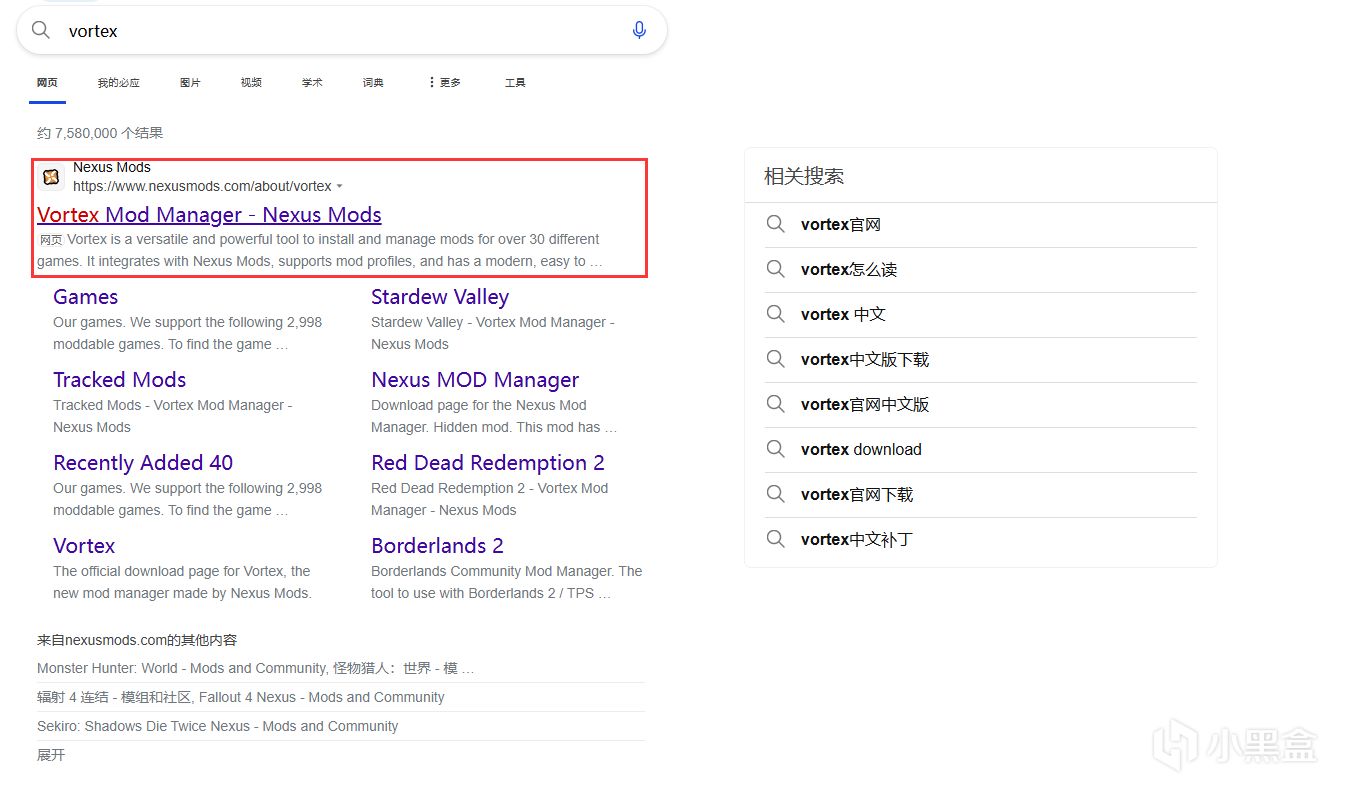The height and width of the screenshot is (792, 1356).
Task: Click magnifier icon beside vortex 中文
Action: (x=775, y=314)
